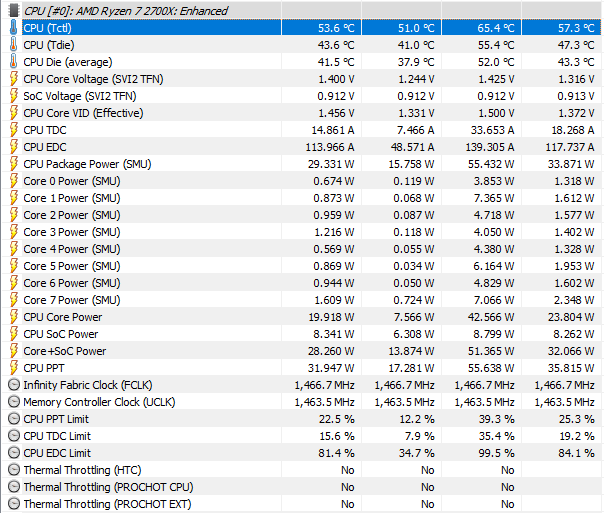Image resolution: width=604 pixels, height=513 pixels.
Task: Select the CPU Package Power (SMU) label
Action: pyautogui.click(x=87, y=164)
